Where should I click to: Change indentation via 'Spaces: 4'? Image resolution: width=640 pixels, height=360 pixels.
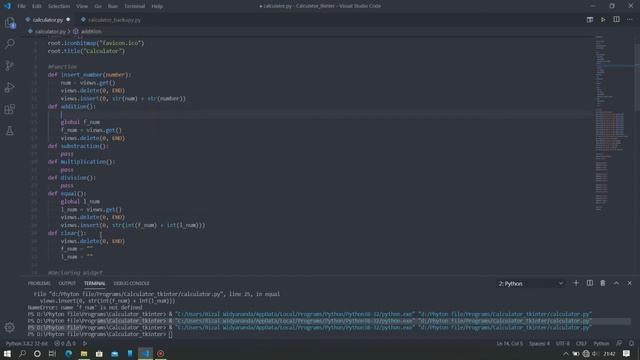tap(539, 344)
